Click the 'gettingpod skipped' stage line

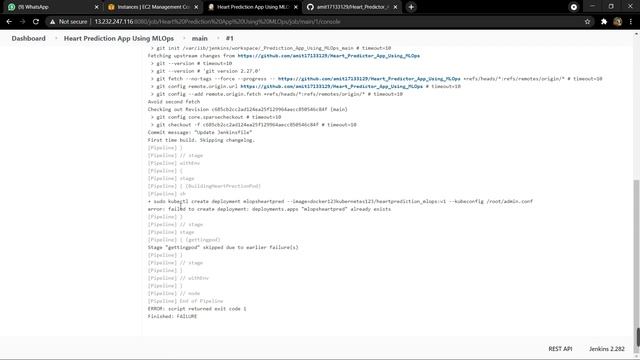tap(223, 247)
